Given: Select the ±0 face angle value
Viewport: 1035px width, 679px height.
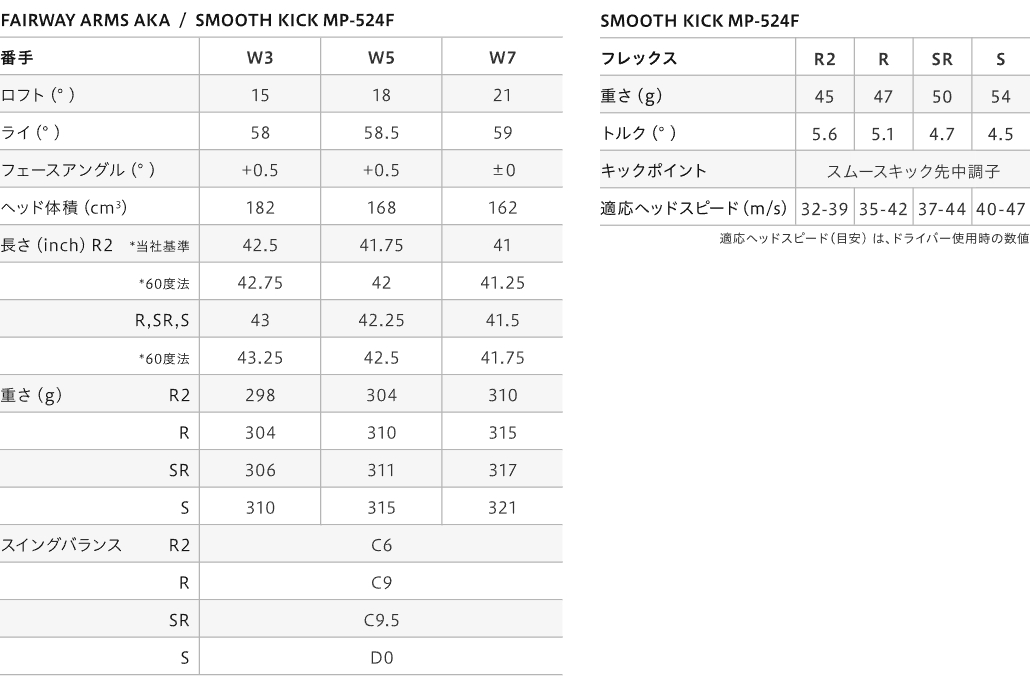Looking at the screenshot, I should point(502,170).
